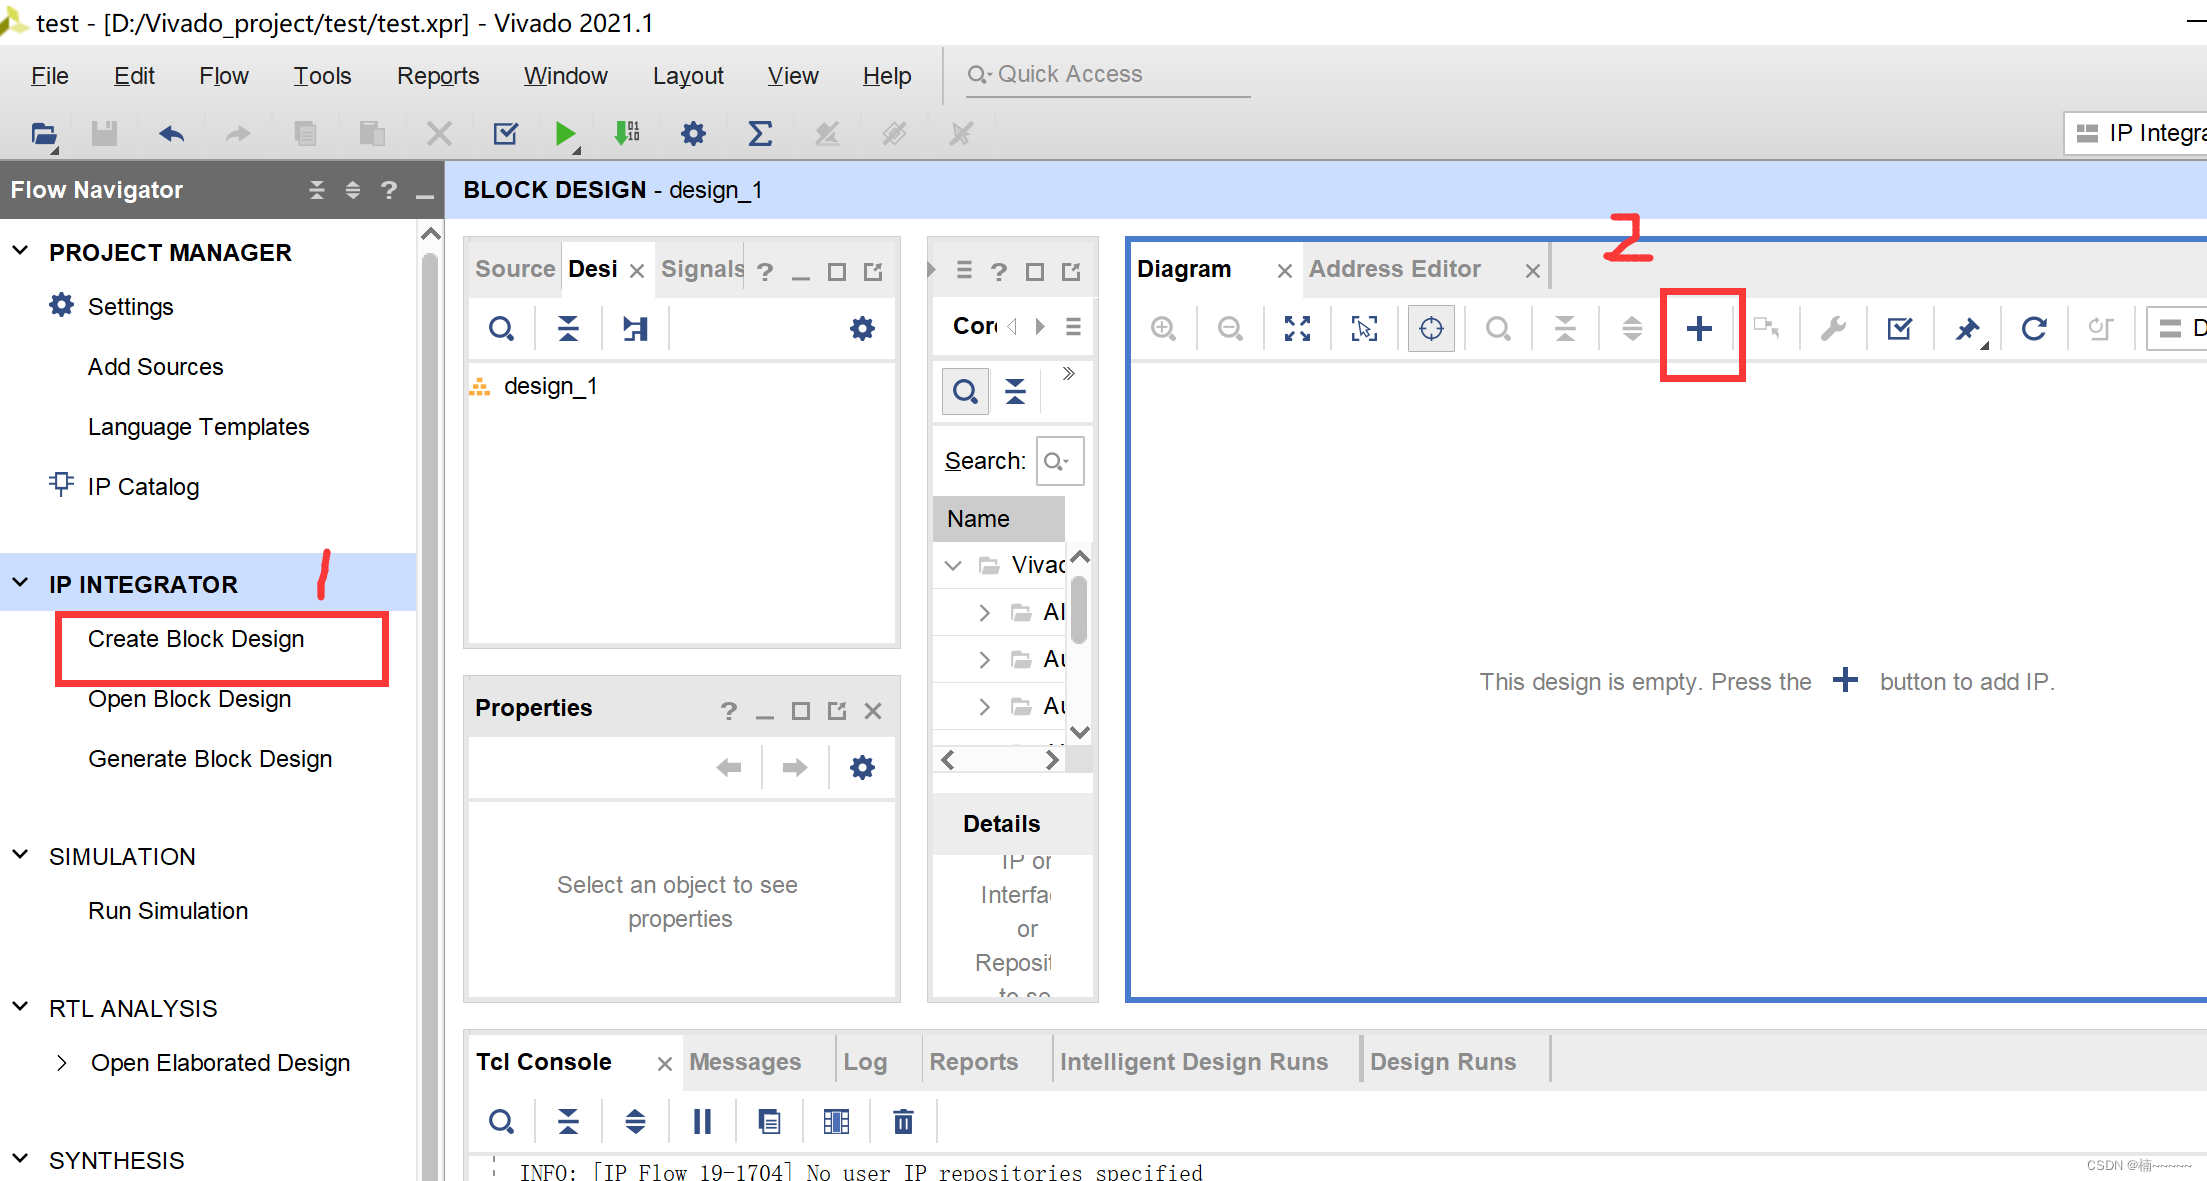Click Run Synthesis green play icon

click(565, 133)
